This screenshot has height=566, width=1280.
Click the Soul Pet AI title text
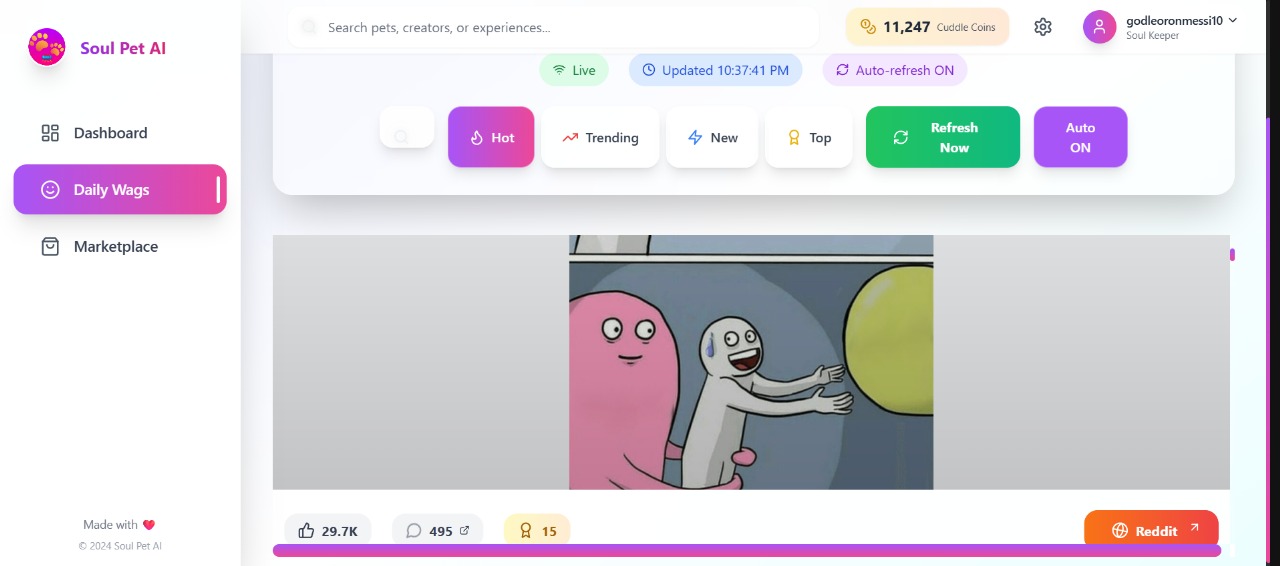[x=123, y=48]
